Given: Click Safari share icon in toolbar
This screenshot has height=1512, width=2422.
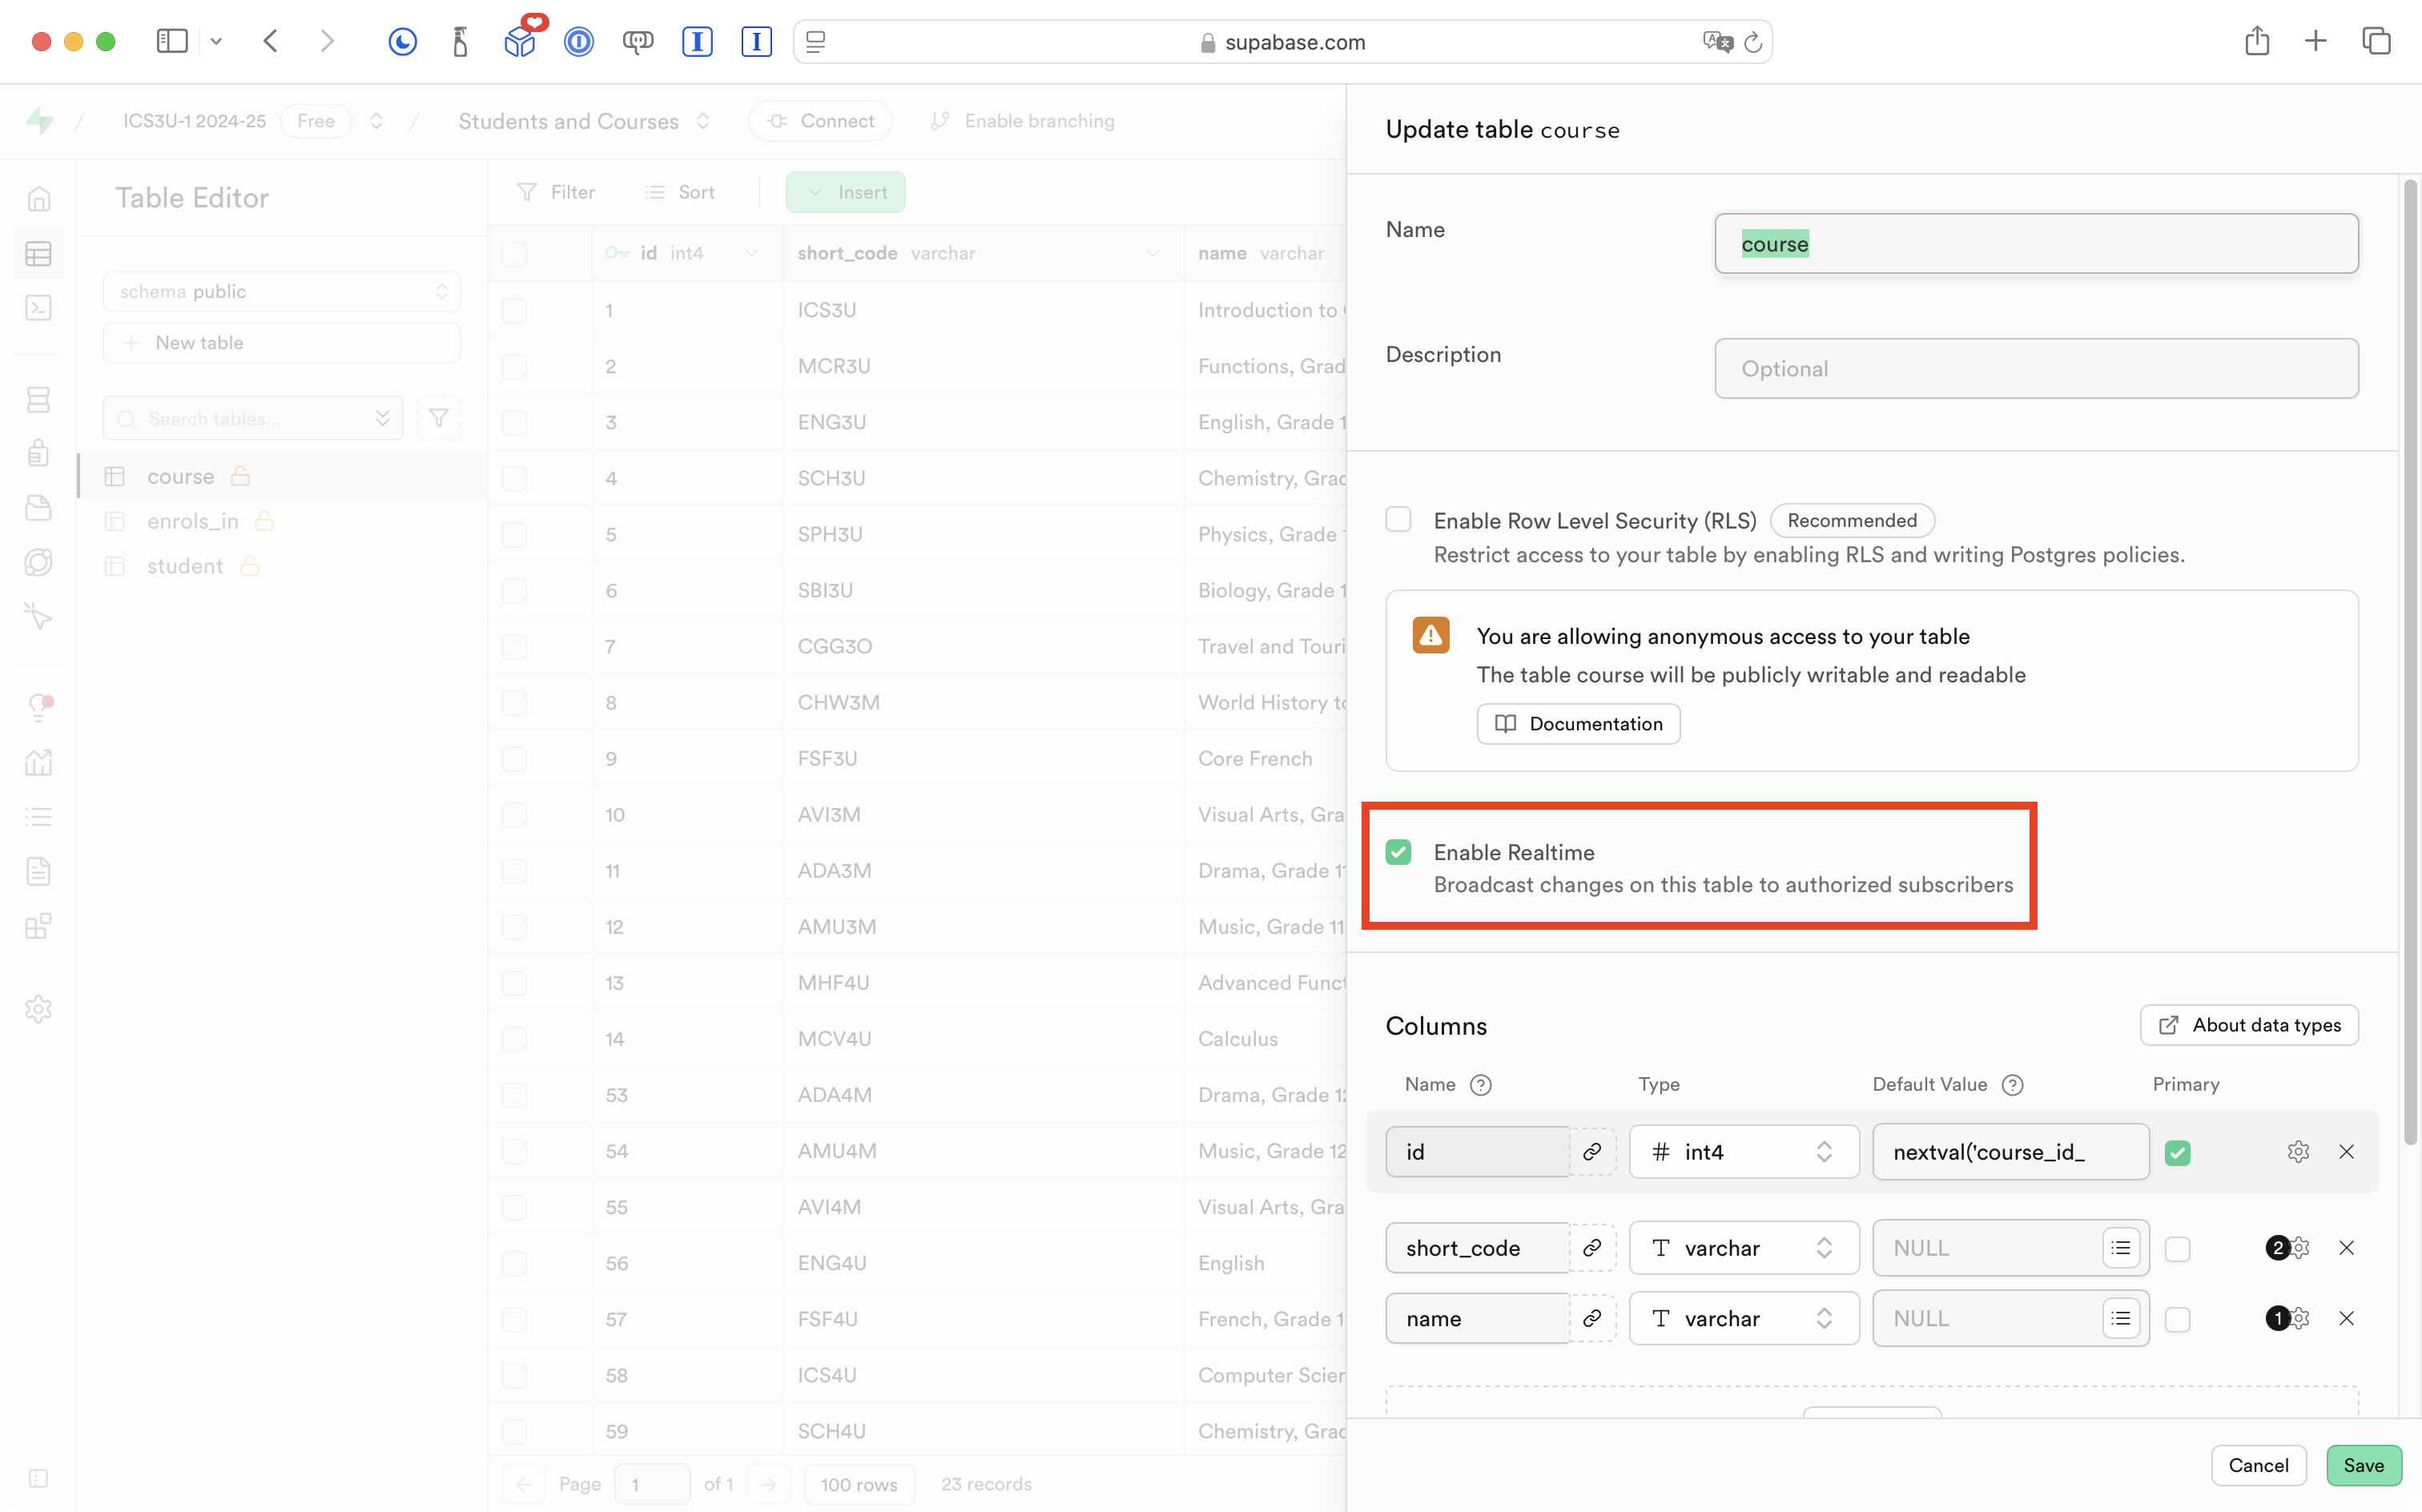Looking at the screenshot, I should pyautogui.click(x=2256, y=42).
